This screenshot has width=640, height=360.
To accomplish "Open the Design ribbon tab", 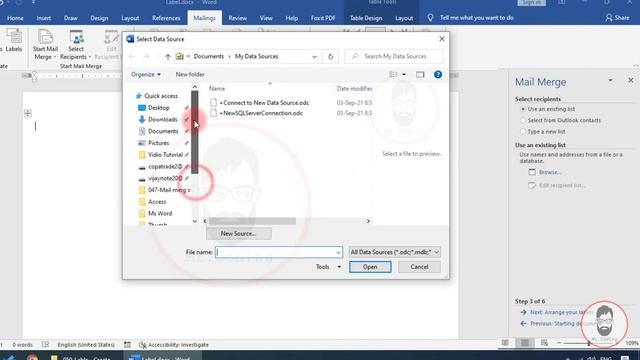I will (99, 18).
